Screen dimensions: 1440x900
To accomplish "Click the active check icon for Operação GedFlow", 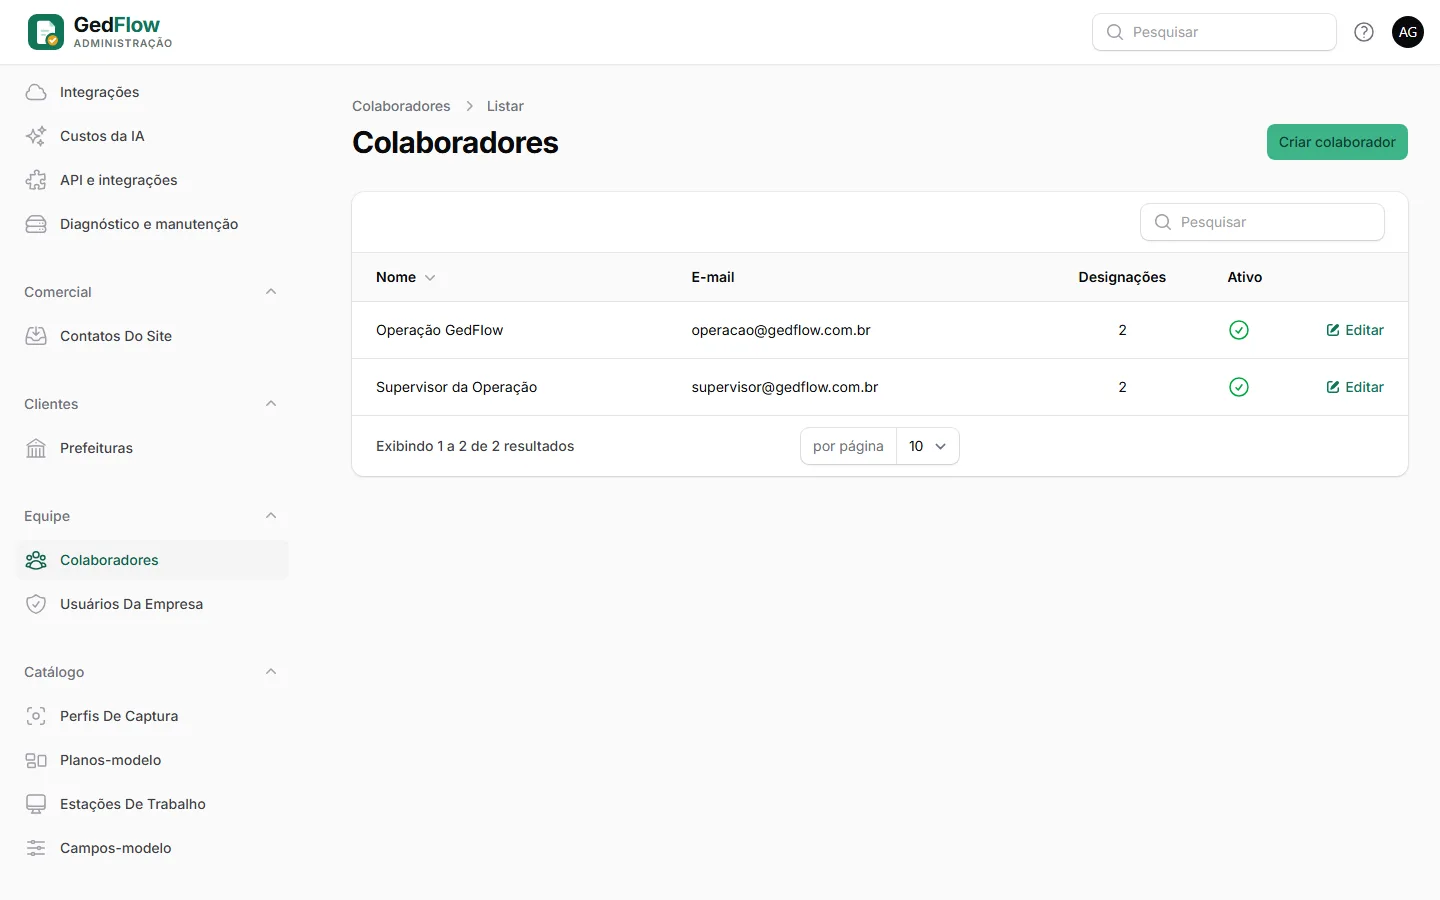I will 1239,330.
